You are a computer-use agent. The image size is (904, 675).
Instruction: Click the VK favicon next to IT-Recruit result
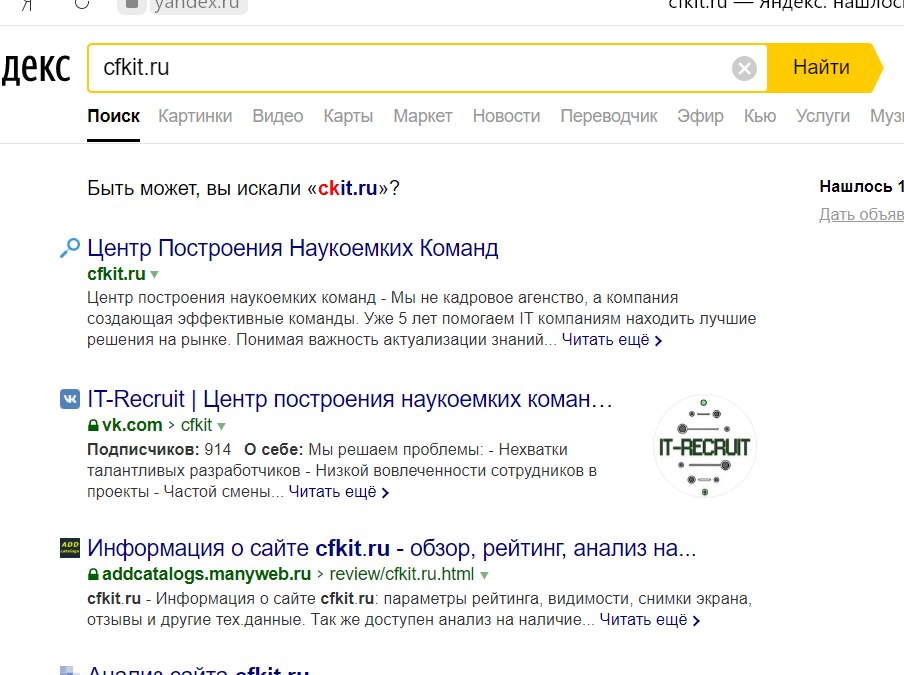(70, 399)
